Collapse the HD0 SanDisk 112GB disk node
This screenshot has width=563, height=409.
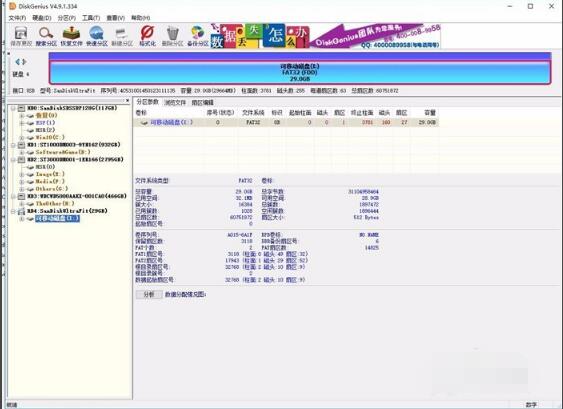click(13, 108)
